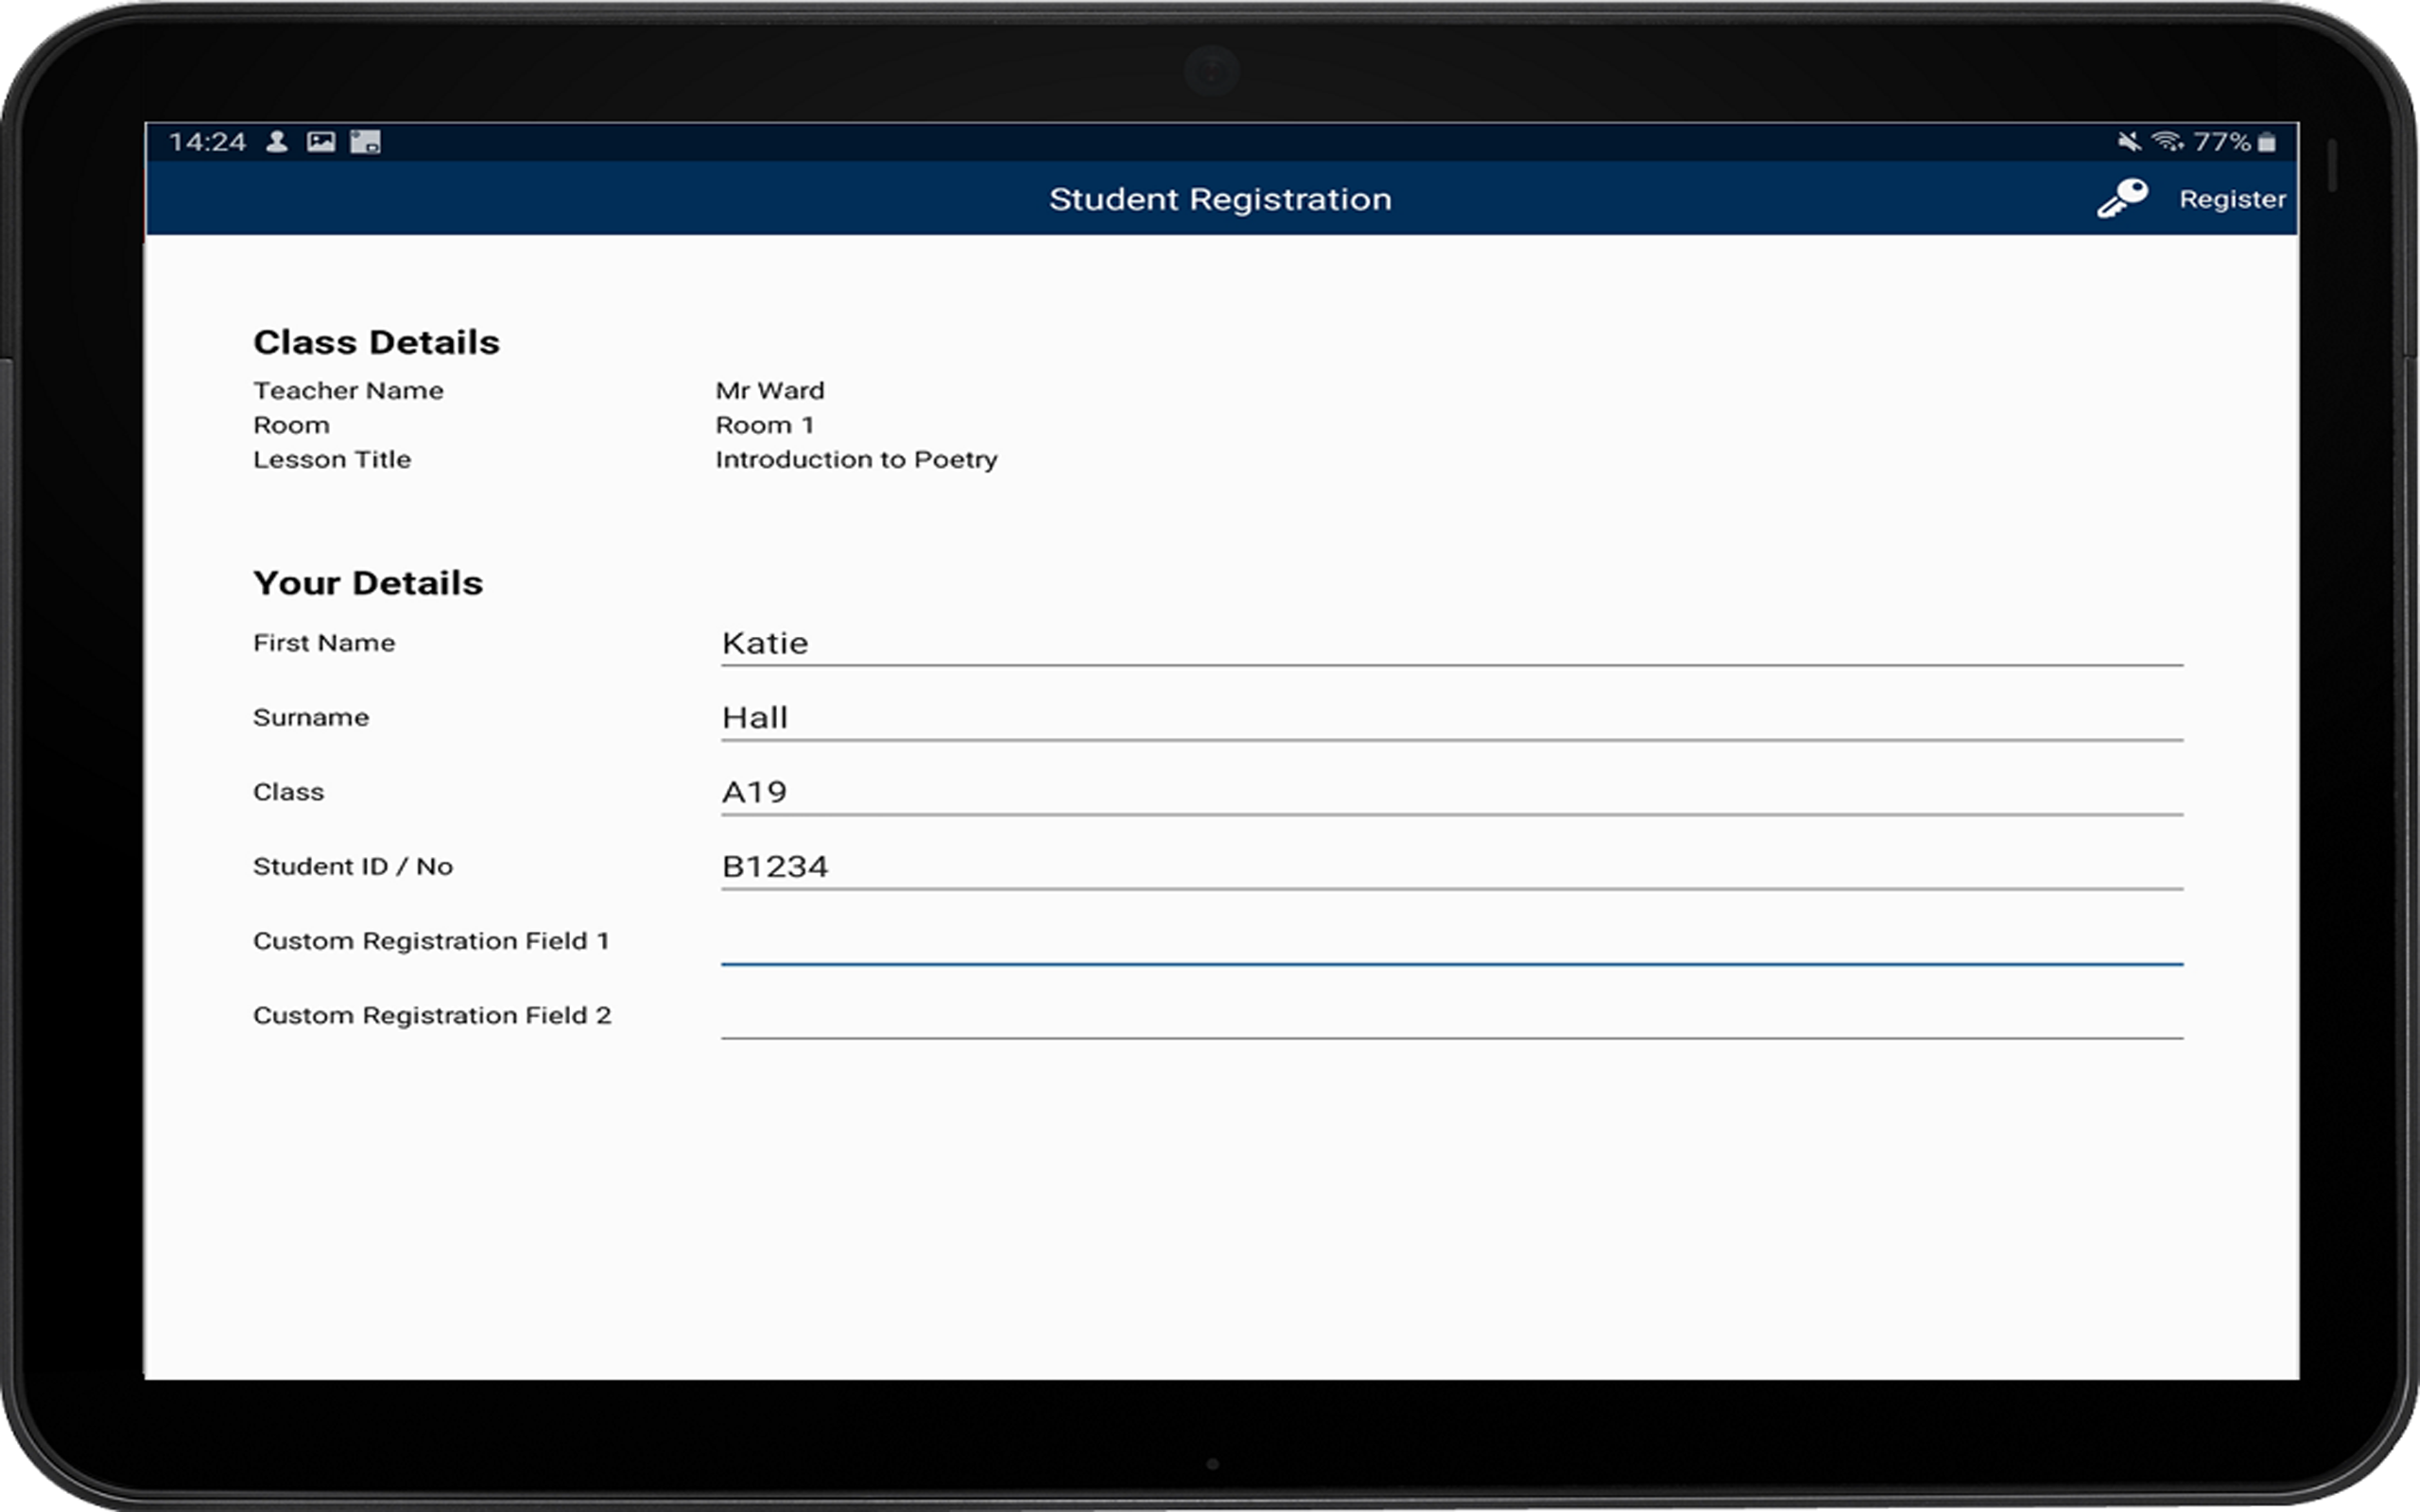This screenshot has height=1512, width=2420.
Task: Select the Lesson Title Introduction to Poetry
Action: (856, 459)
